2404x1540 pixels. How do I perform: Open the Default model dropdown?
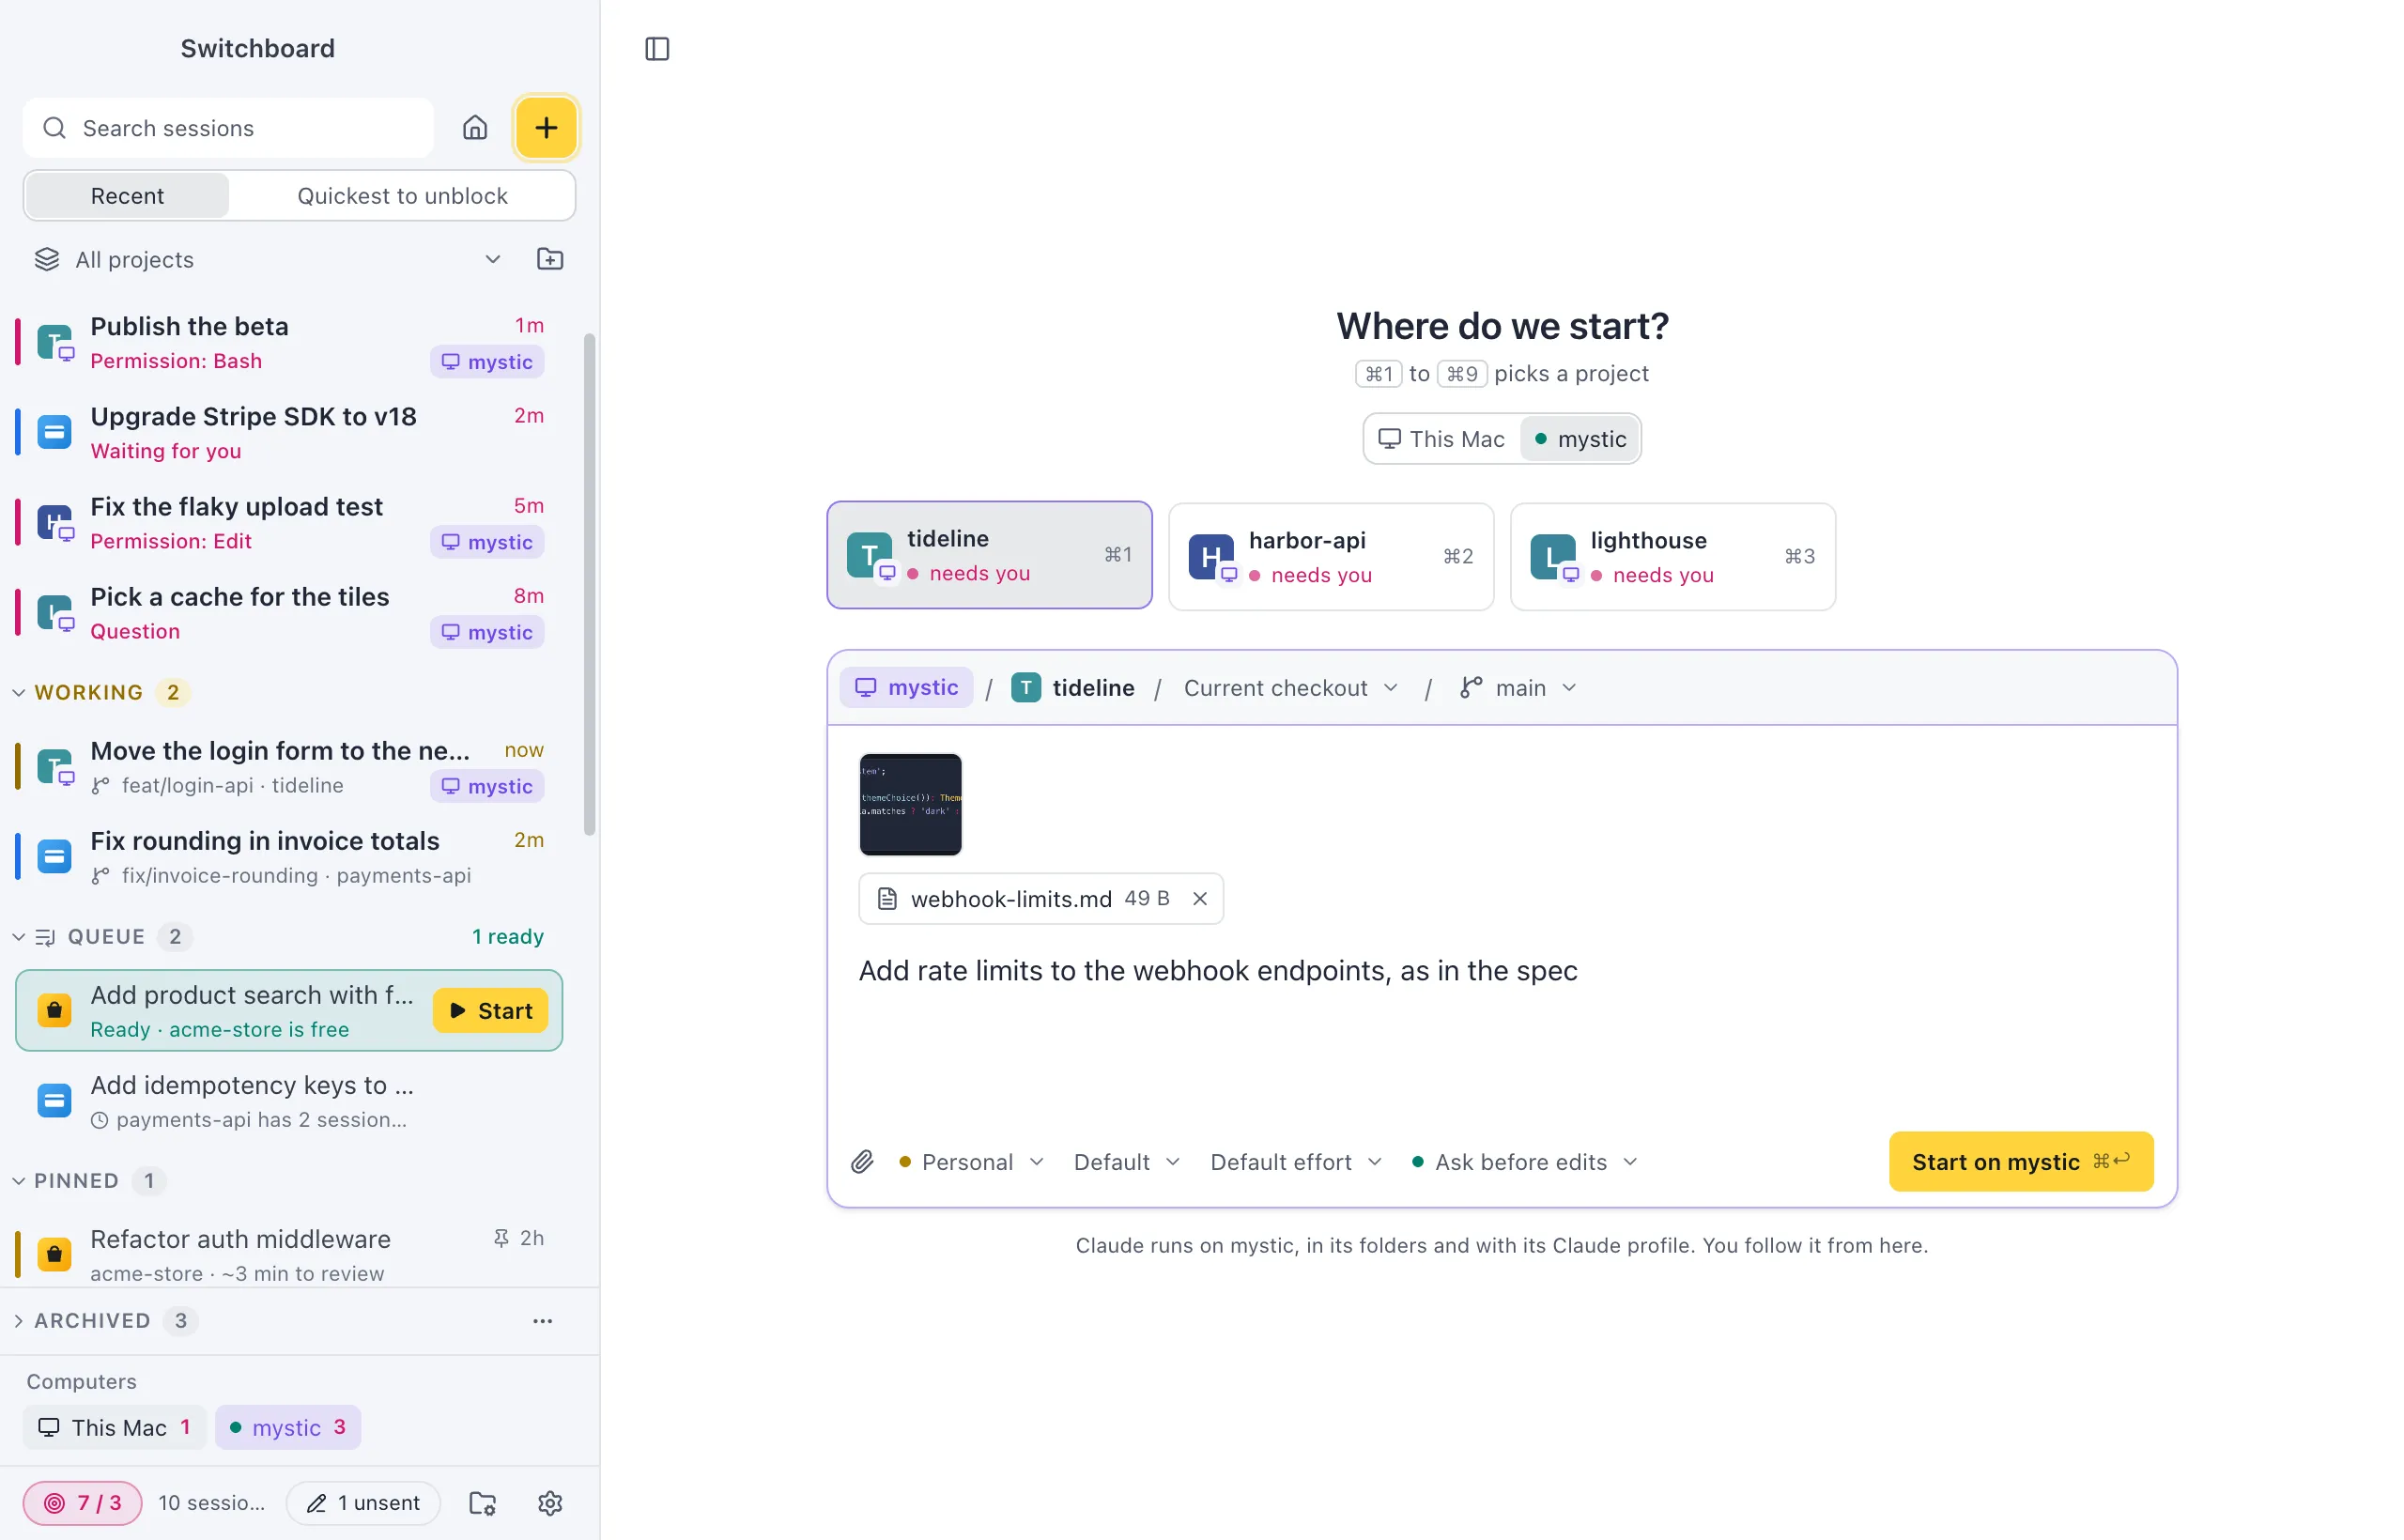[1127, 1162]
